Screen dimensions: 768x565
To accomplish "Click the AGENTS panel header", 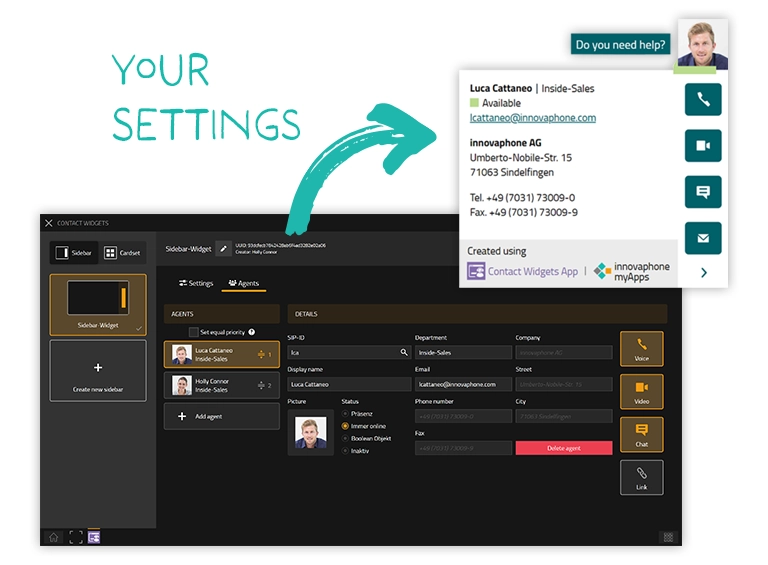I will click(222, 314).
